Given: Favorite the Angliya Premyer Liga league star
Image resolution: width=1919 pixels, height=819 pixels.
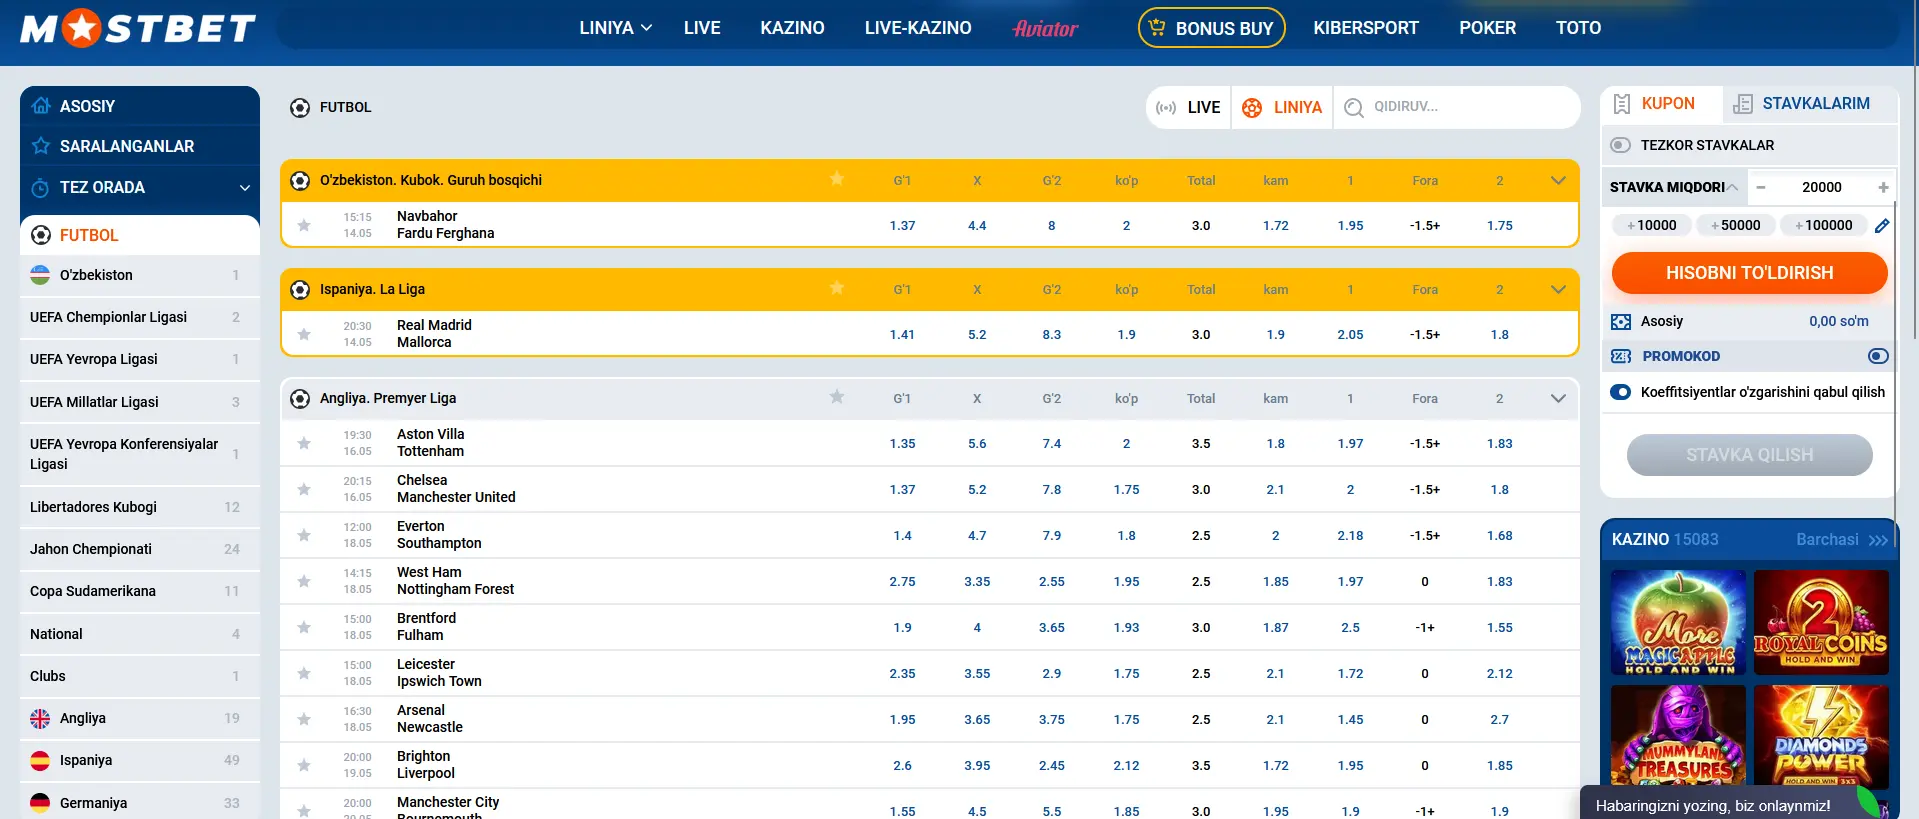Looking at the screenshot, I should [x=837, y=397].
